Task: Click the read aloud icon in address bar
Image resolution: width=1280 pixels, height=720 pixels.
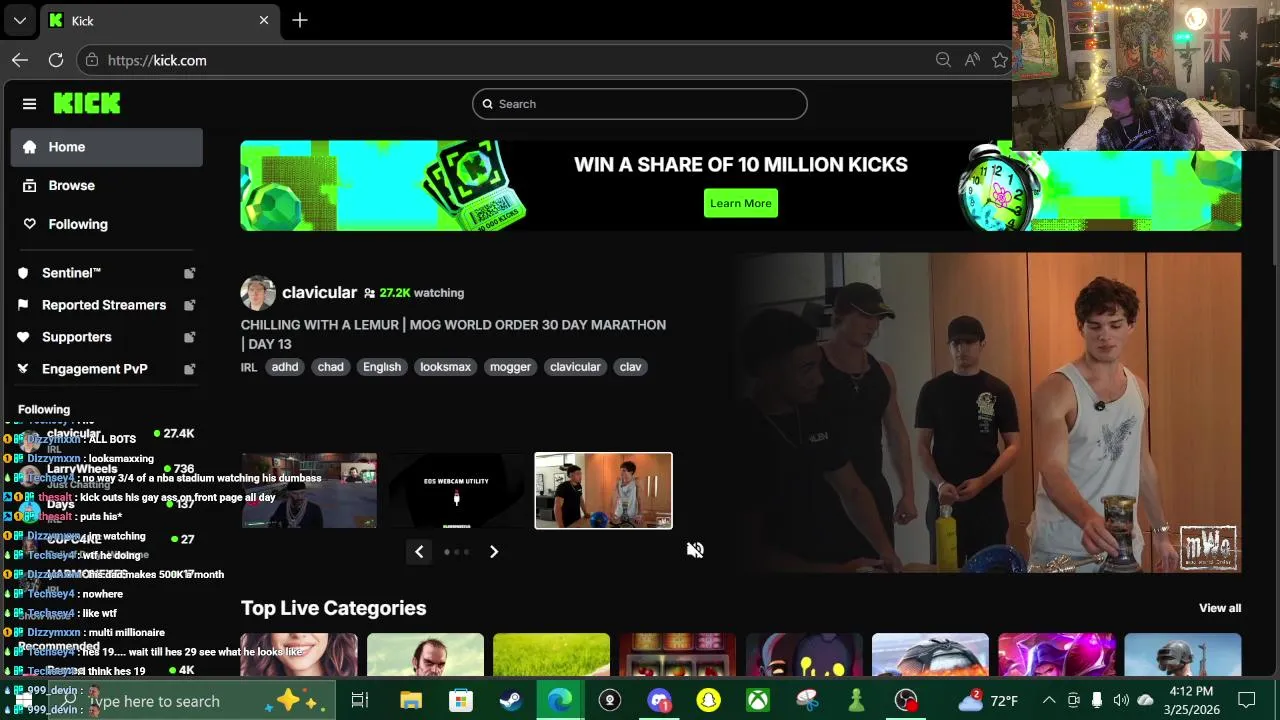Action: tap(972, 60)
